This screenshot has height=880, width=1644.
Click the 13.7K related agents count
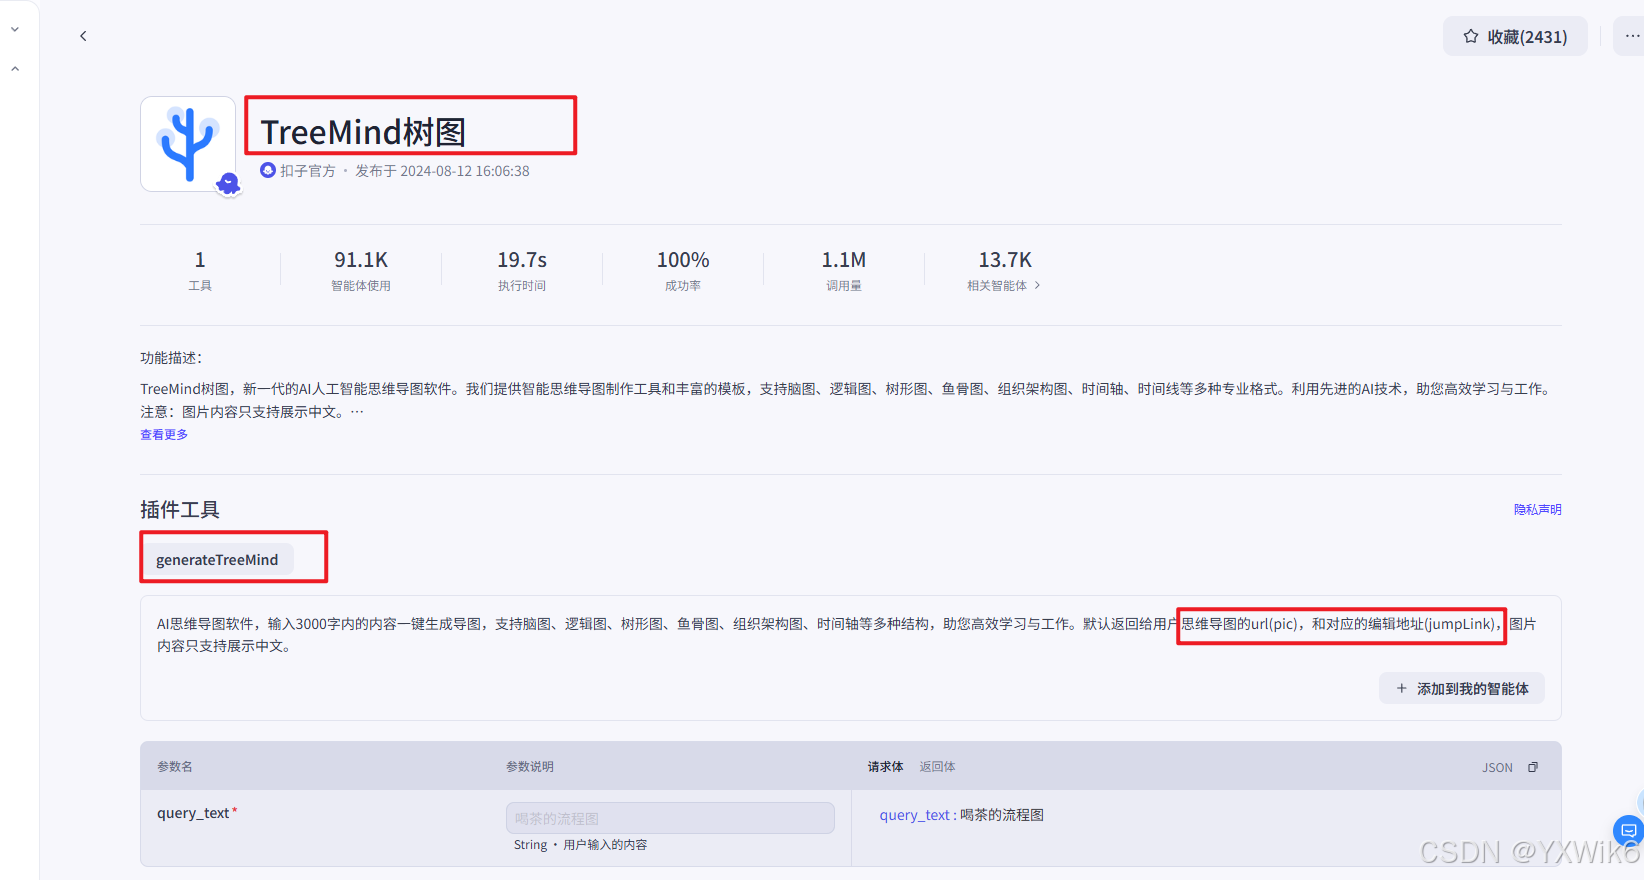click(1005, 260)
